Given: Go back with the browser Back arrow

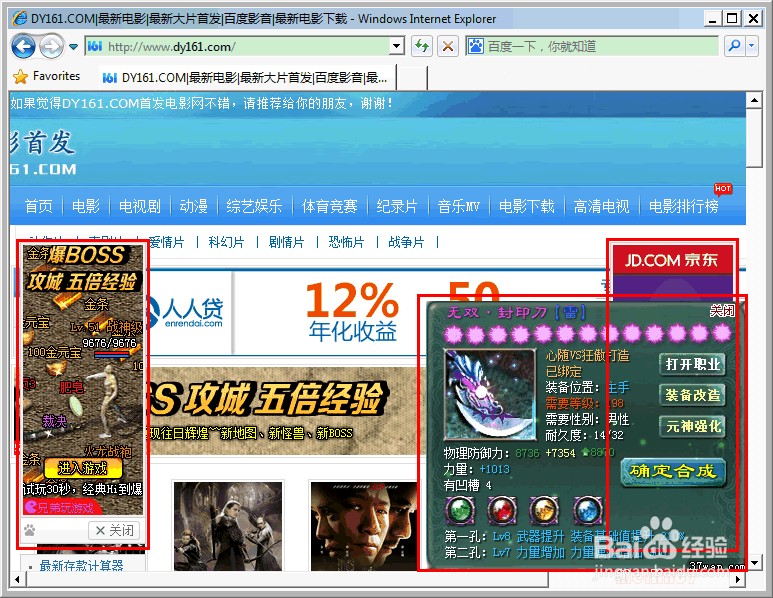Looking at the screenshot, I should coord(23,47).
